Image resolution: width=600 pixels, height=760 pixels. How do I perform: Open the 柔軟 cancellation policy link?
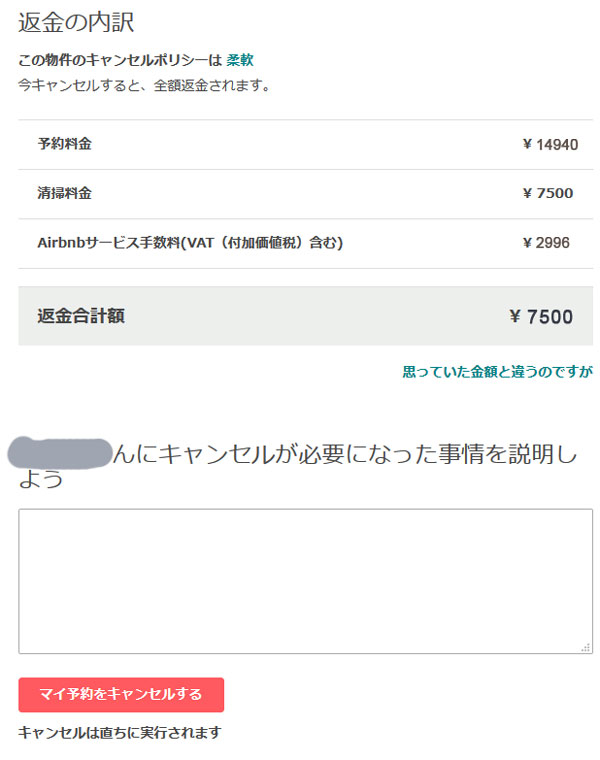coord(240,60)
